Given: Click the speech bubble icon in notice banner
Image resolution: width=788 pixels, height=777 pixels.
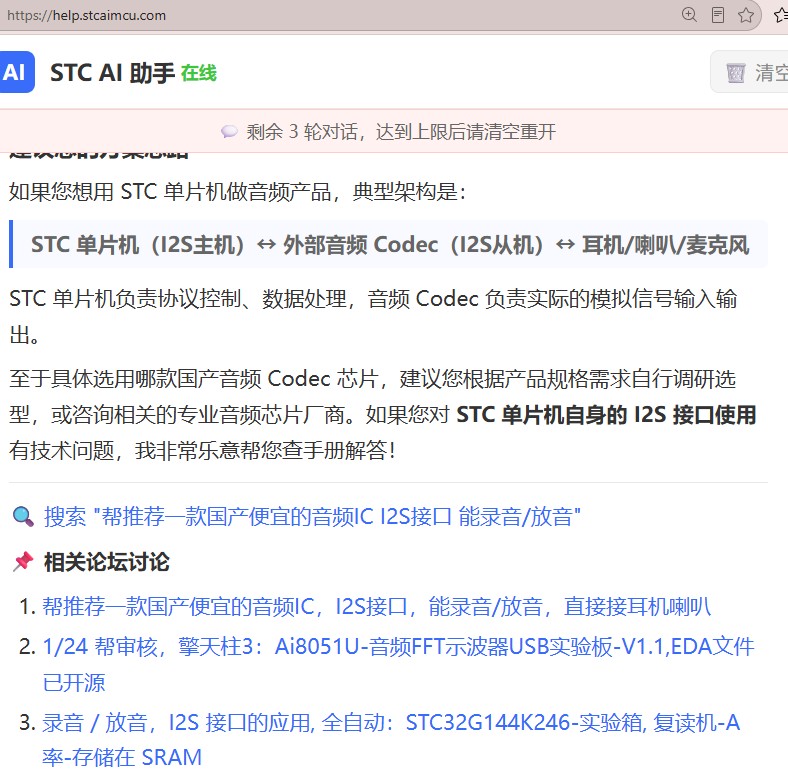Looking at the screenshot, I should pyautogui.click(x=229, y=132).
